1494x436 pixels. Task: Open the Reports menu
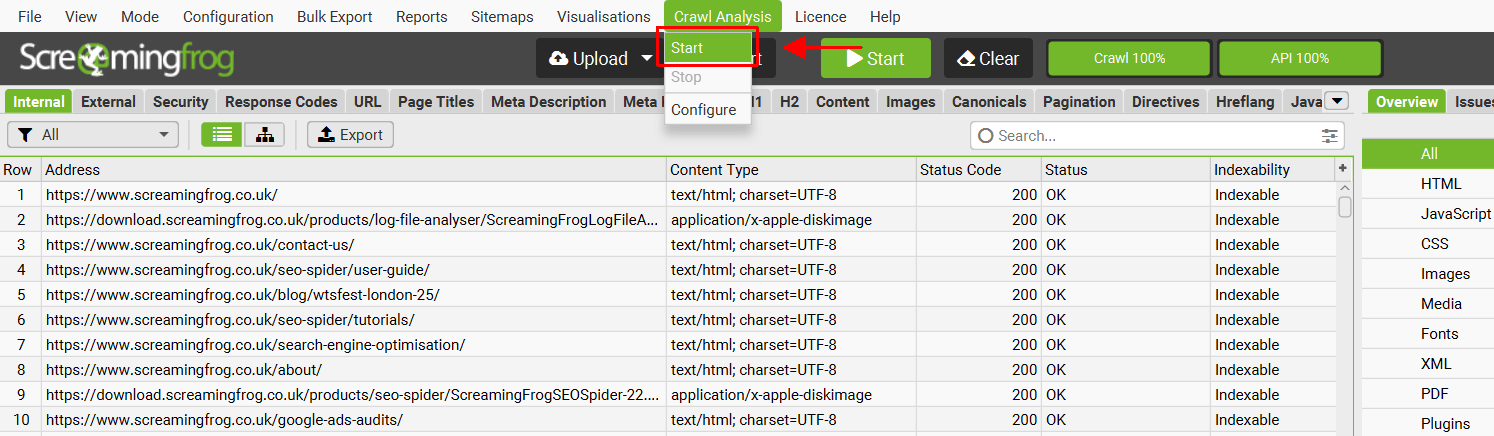point(422,16)
